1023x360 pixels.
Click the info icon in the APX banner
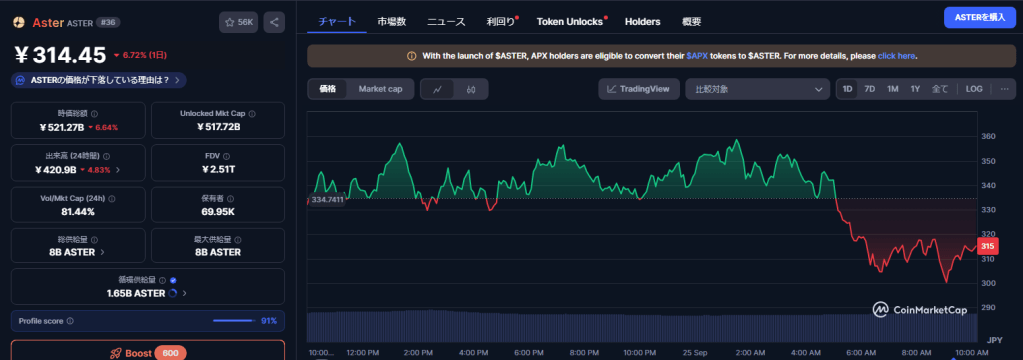point(411,56)
